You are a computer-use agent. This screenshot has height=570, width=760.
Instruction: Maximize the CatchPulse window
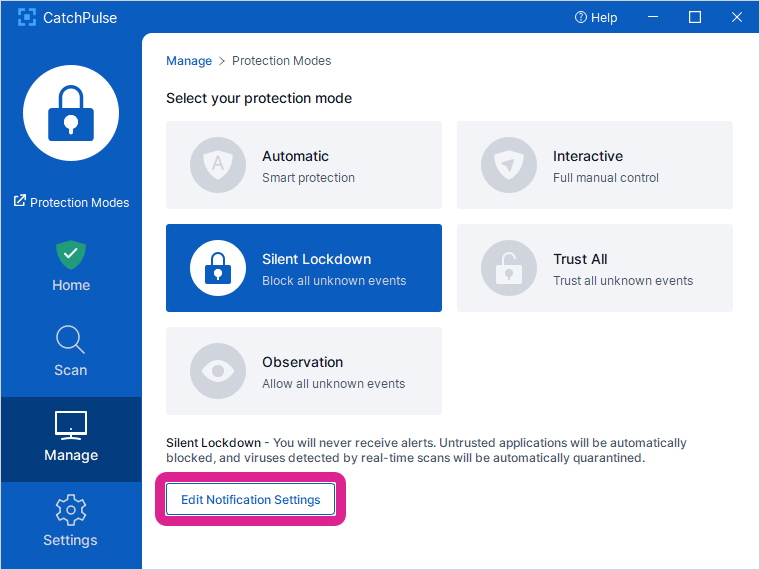[695, 18]
